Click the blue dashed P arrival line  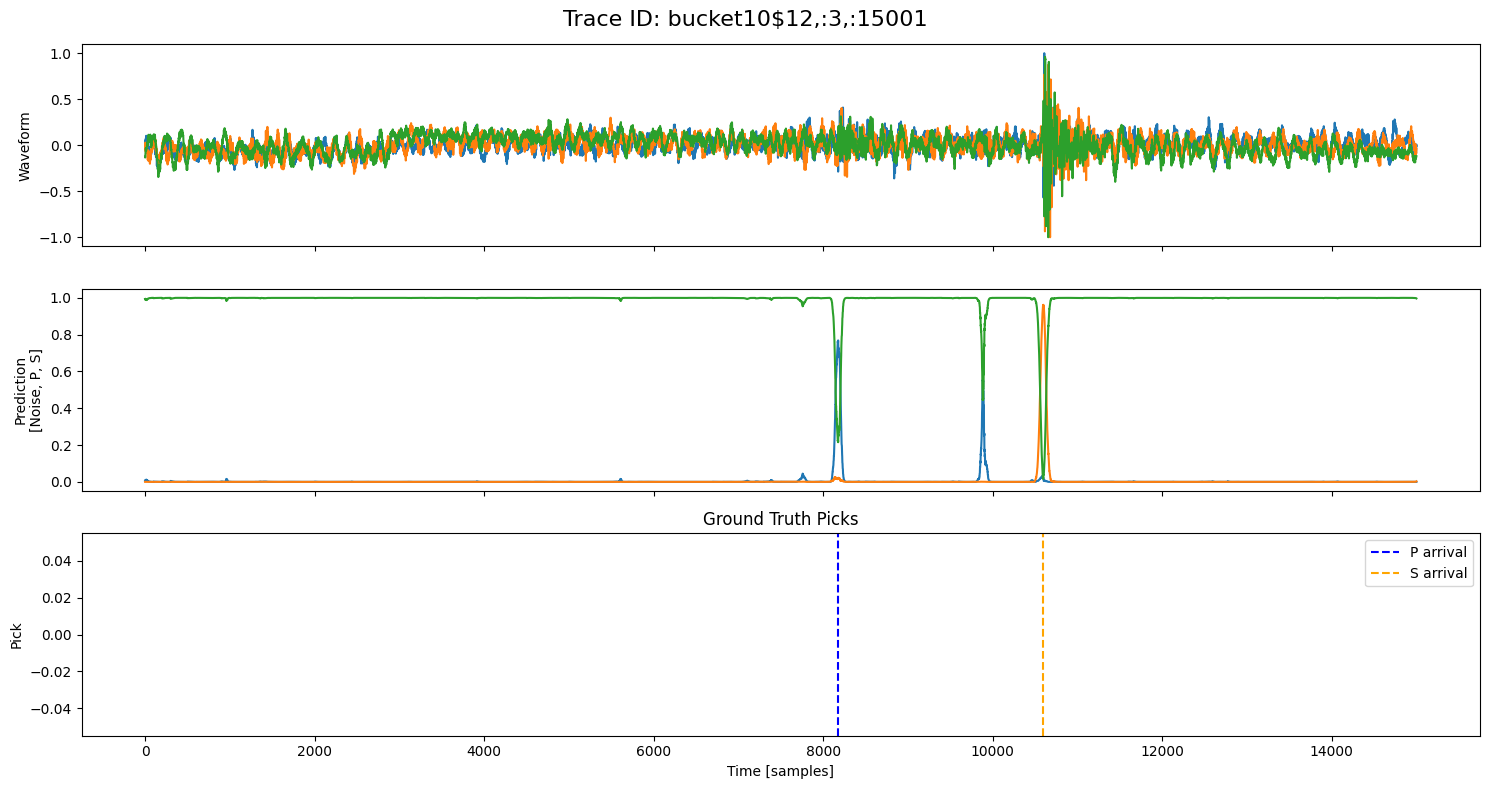coord(838,635)
